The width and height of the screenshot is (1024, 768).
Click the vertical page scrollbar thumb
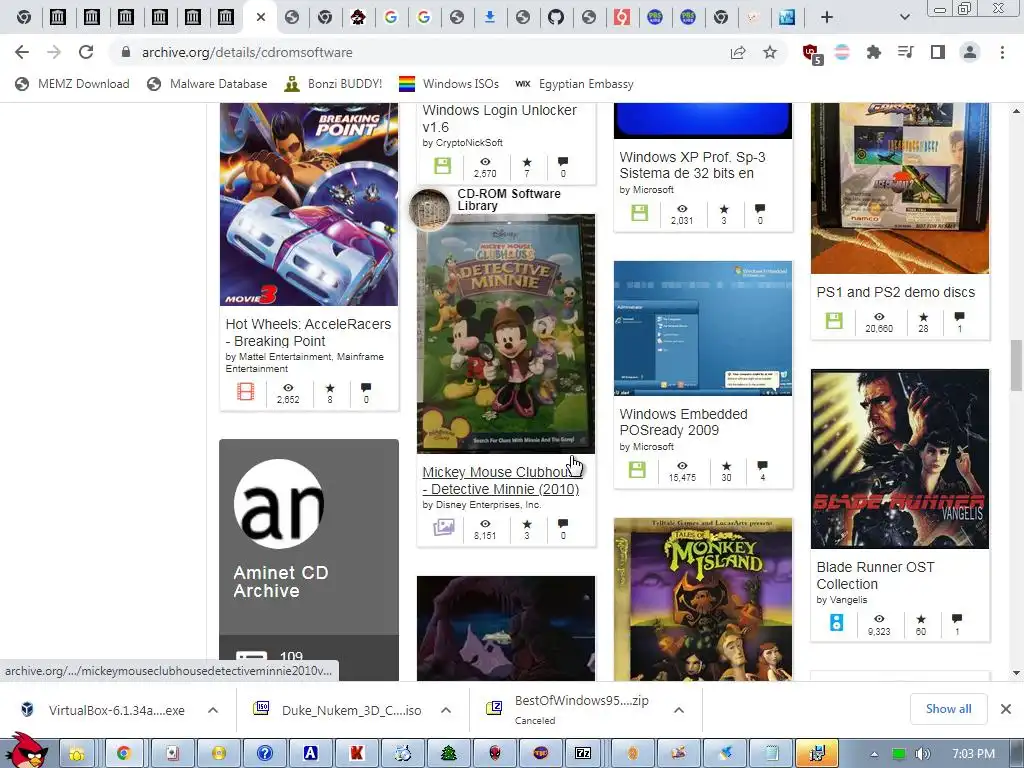pyautogui.click(x=1016, y=366)
